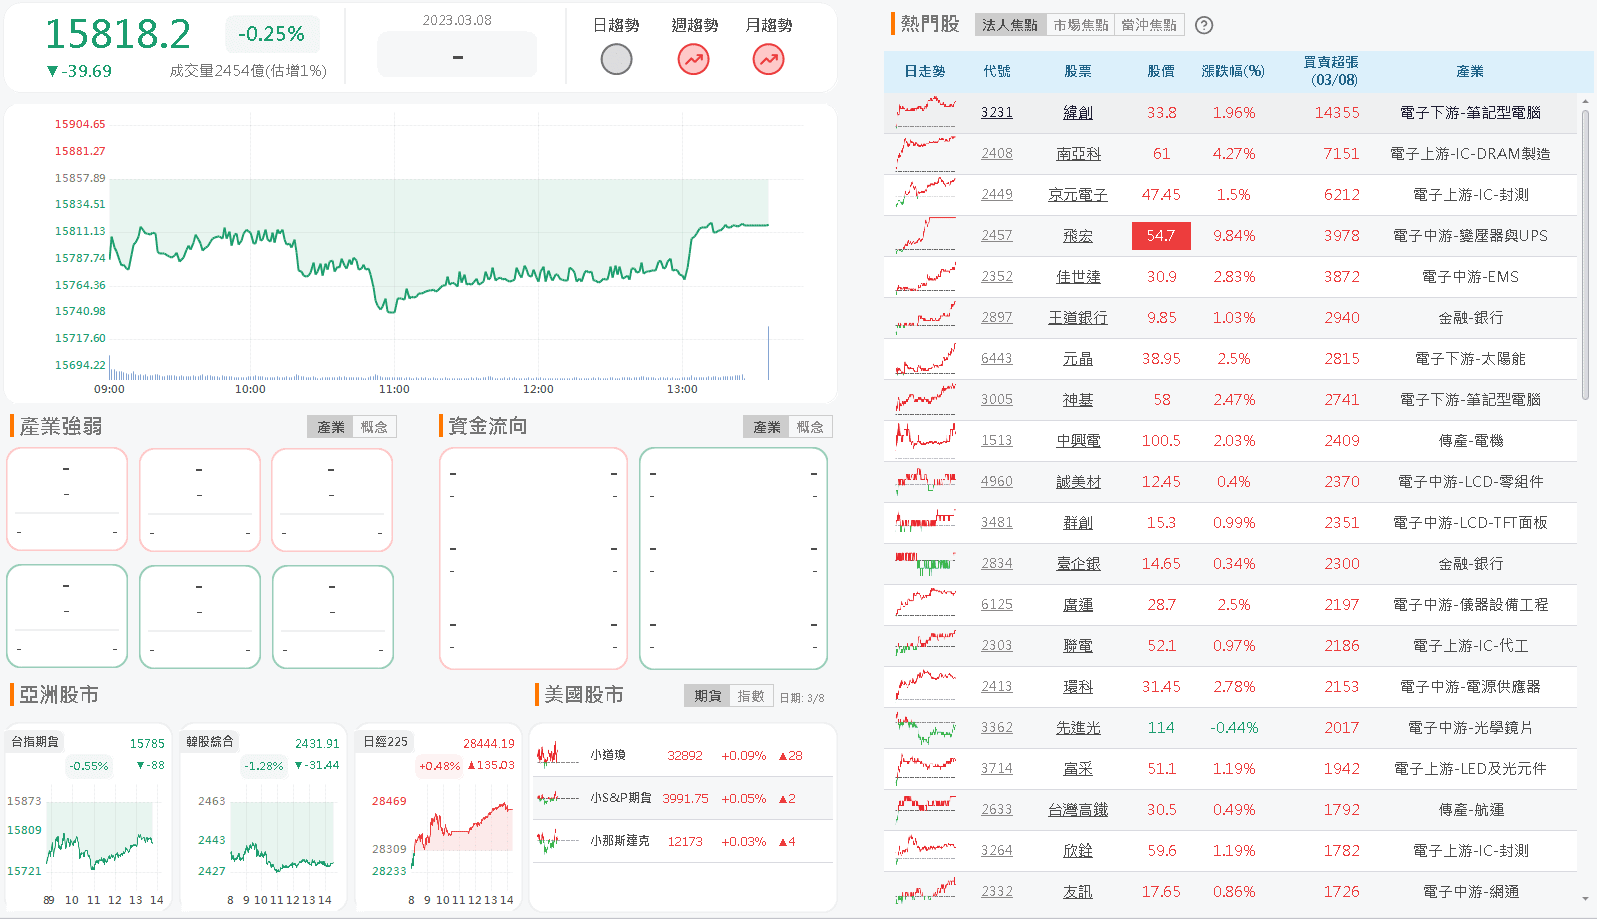Screen dimensions: 1597x919
Task: Open the mini trend chart for 臺企銀
Action: 926,563
